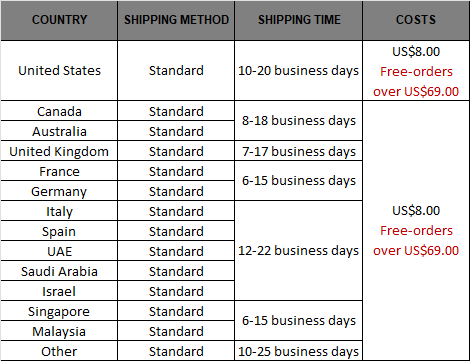This screenshot has width=470, height=361.
Task: Select the Other country cell
Action: pyautogui.click(x=59, y=351)
